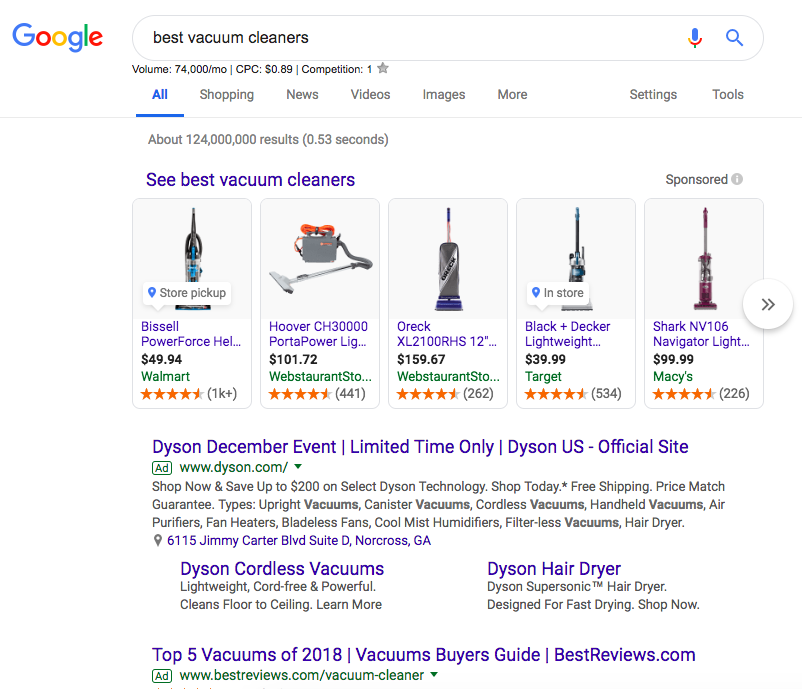Click the Shark Navigator vacuum image
Screen dimensions: 802x689
[x=704, y=258]
